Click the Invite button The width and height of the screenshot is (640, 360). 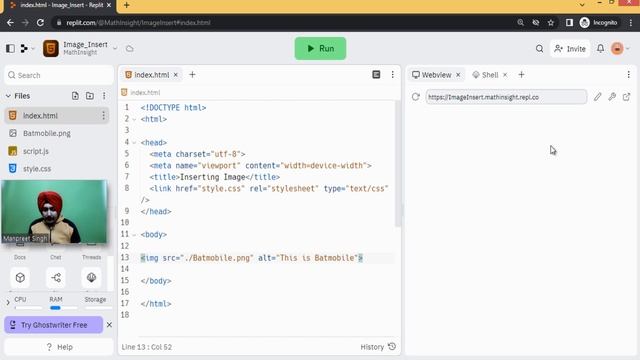click(x=570, y=49)
